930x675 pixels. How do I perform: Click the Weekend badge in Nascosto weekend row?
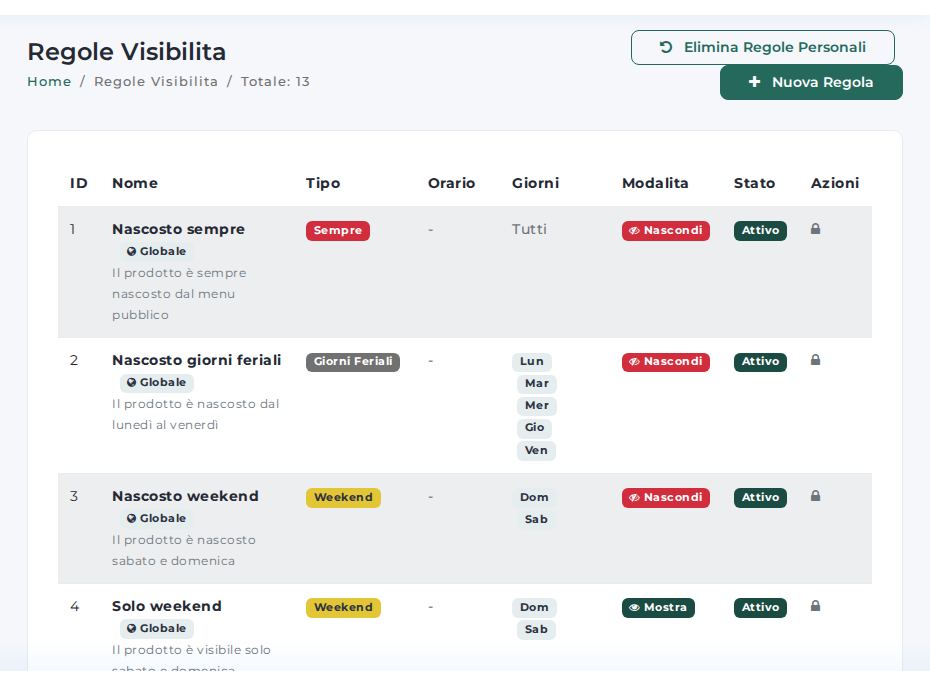(343, 498)
